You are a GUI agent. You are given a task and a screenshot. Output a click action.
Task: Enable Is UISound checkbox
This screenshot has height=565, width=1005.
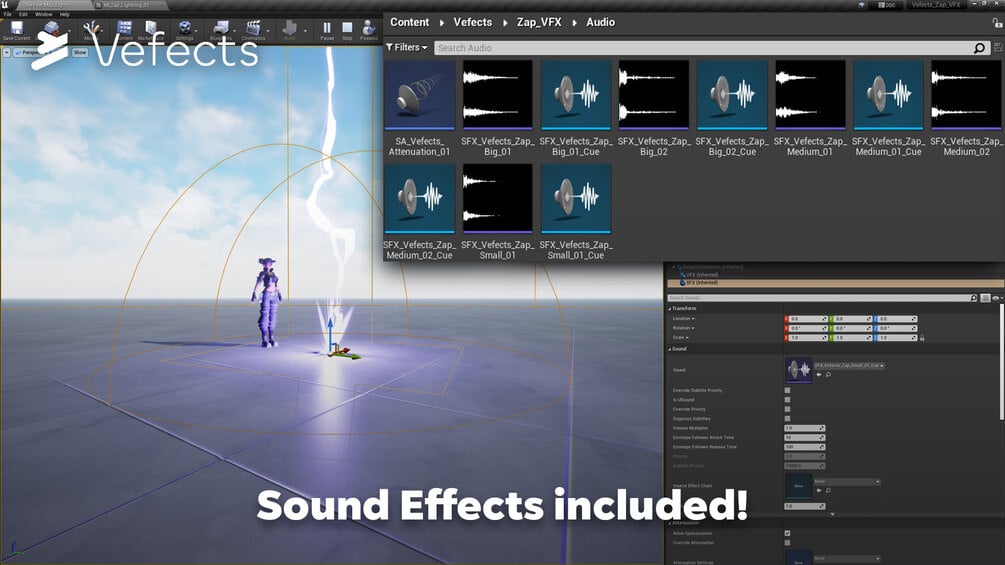point(788,400)
